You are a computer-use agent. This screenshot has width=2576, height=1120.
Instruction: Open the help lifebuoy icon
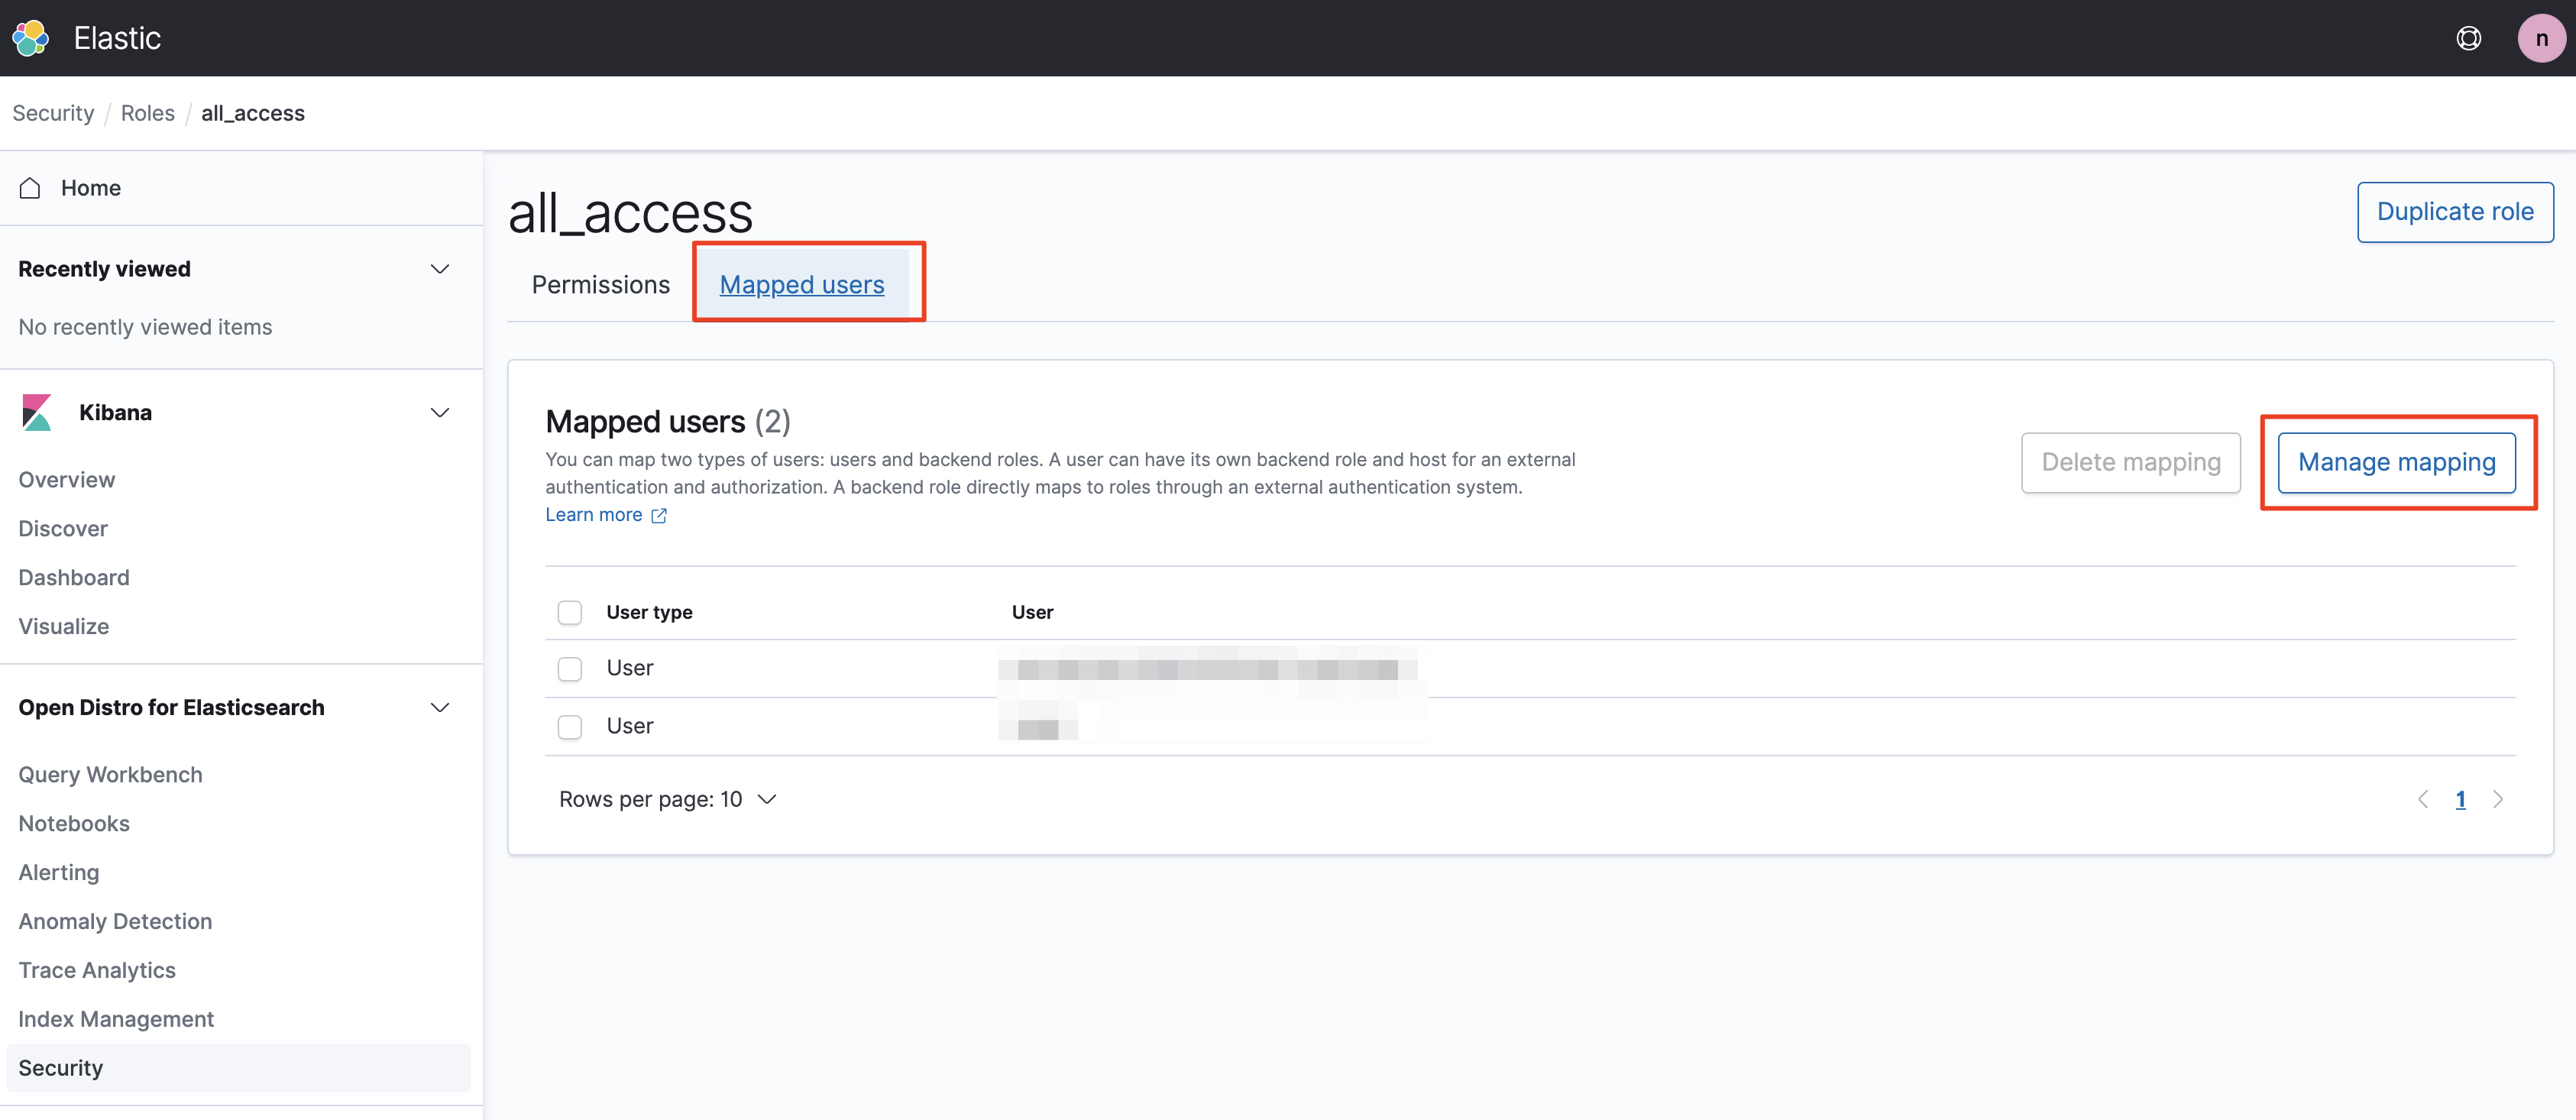(2468, 38)
